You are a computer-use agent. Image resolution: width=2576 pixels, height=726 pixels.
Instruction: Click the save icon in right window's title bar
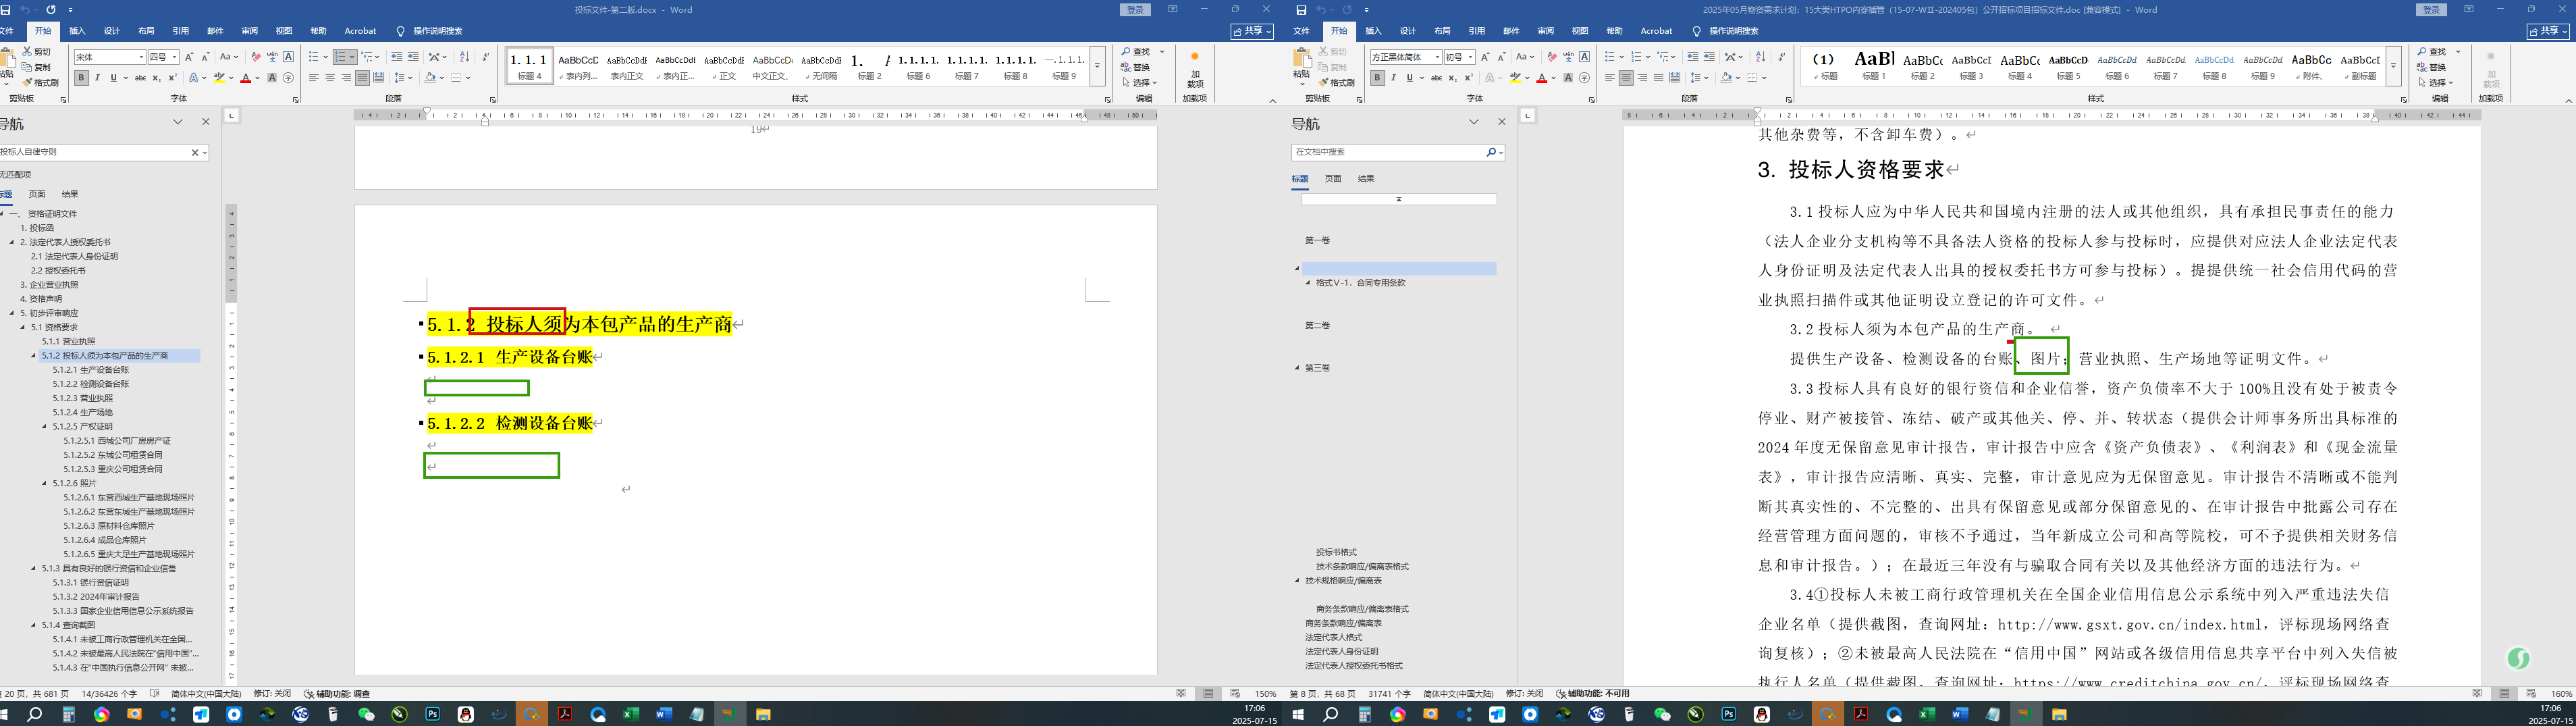(x=1301, y=10)
